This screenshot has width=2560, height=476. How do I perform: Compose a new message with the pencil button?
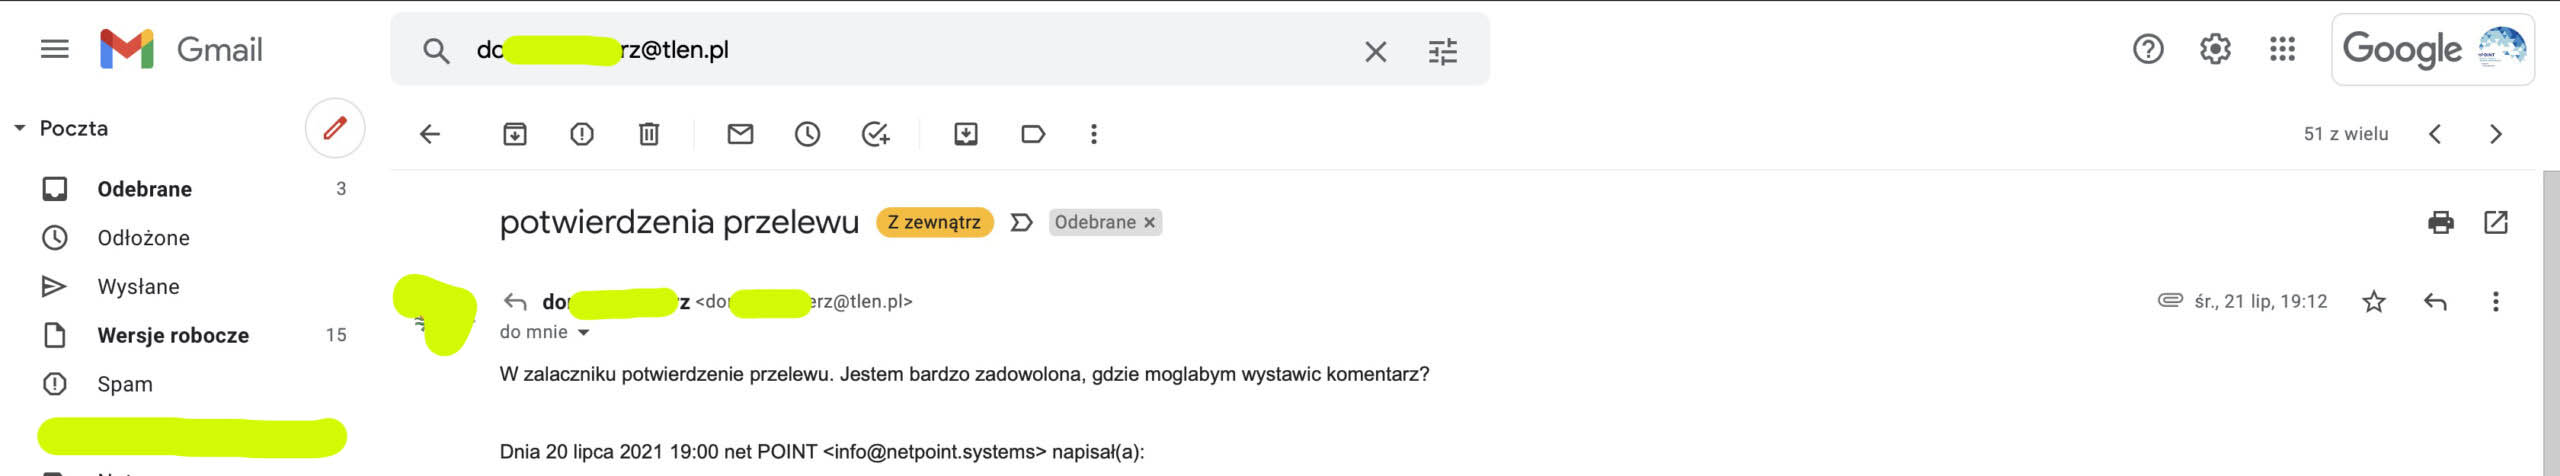335,128
